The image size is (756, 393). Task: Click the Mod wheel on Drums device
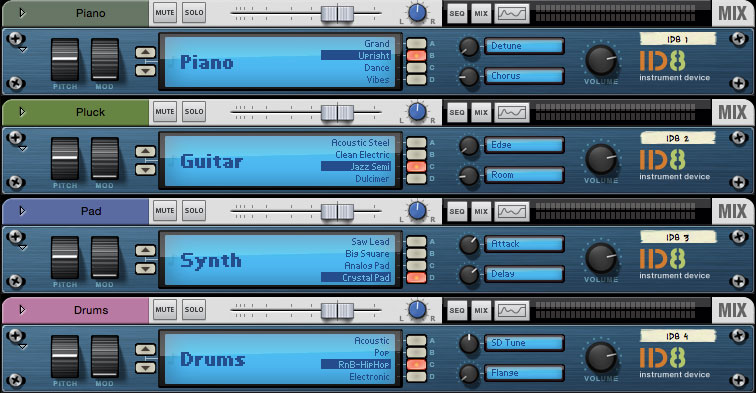(x=105, y=356)
